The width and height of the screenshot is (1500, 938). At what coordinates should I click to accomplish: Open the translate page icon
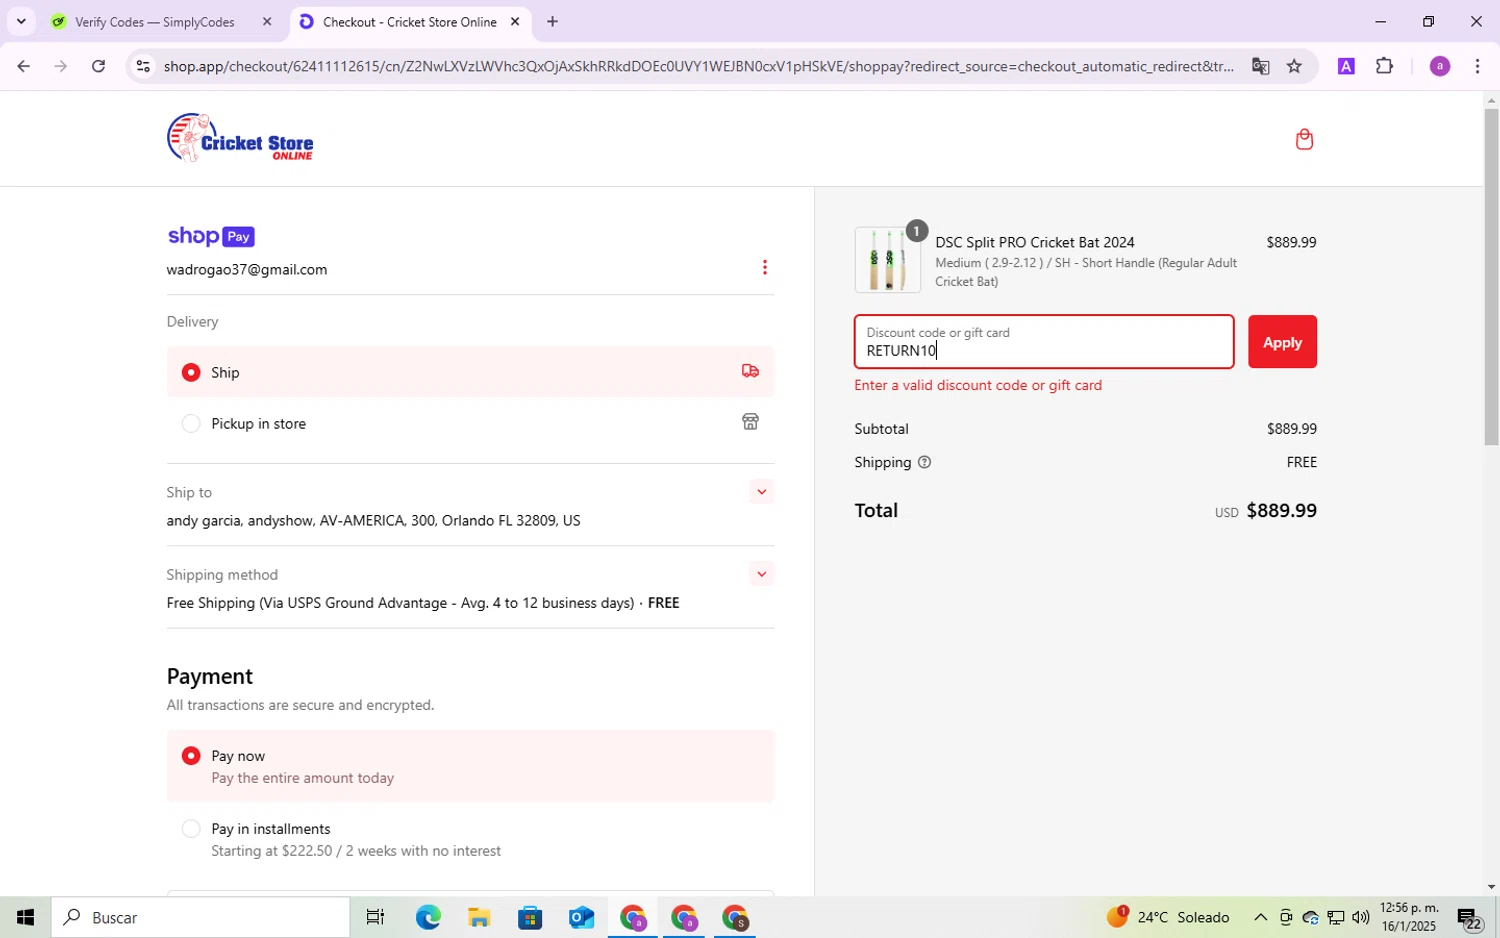click(1260, 66)
